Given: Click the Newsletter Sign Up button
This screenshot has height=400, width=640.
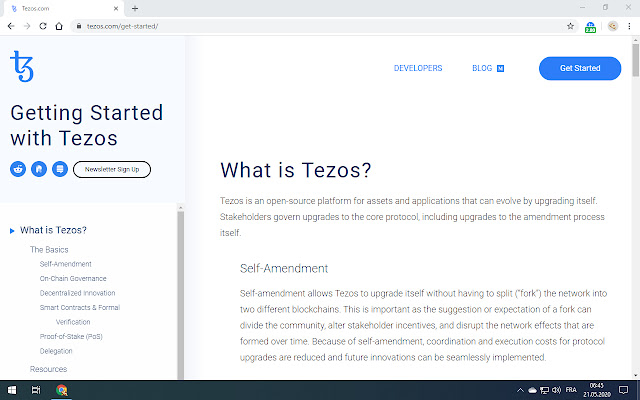Looking at the screenshot, I should coord(112,169).
